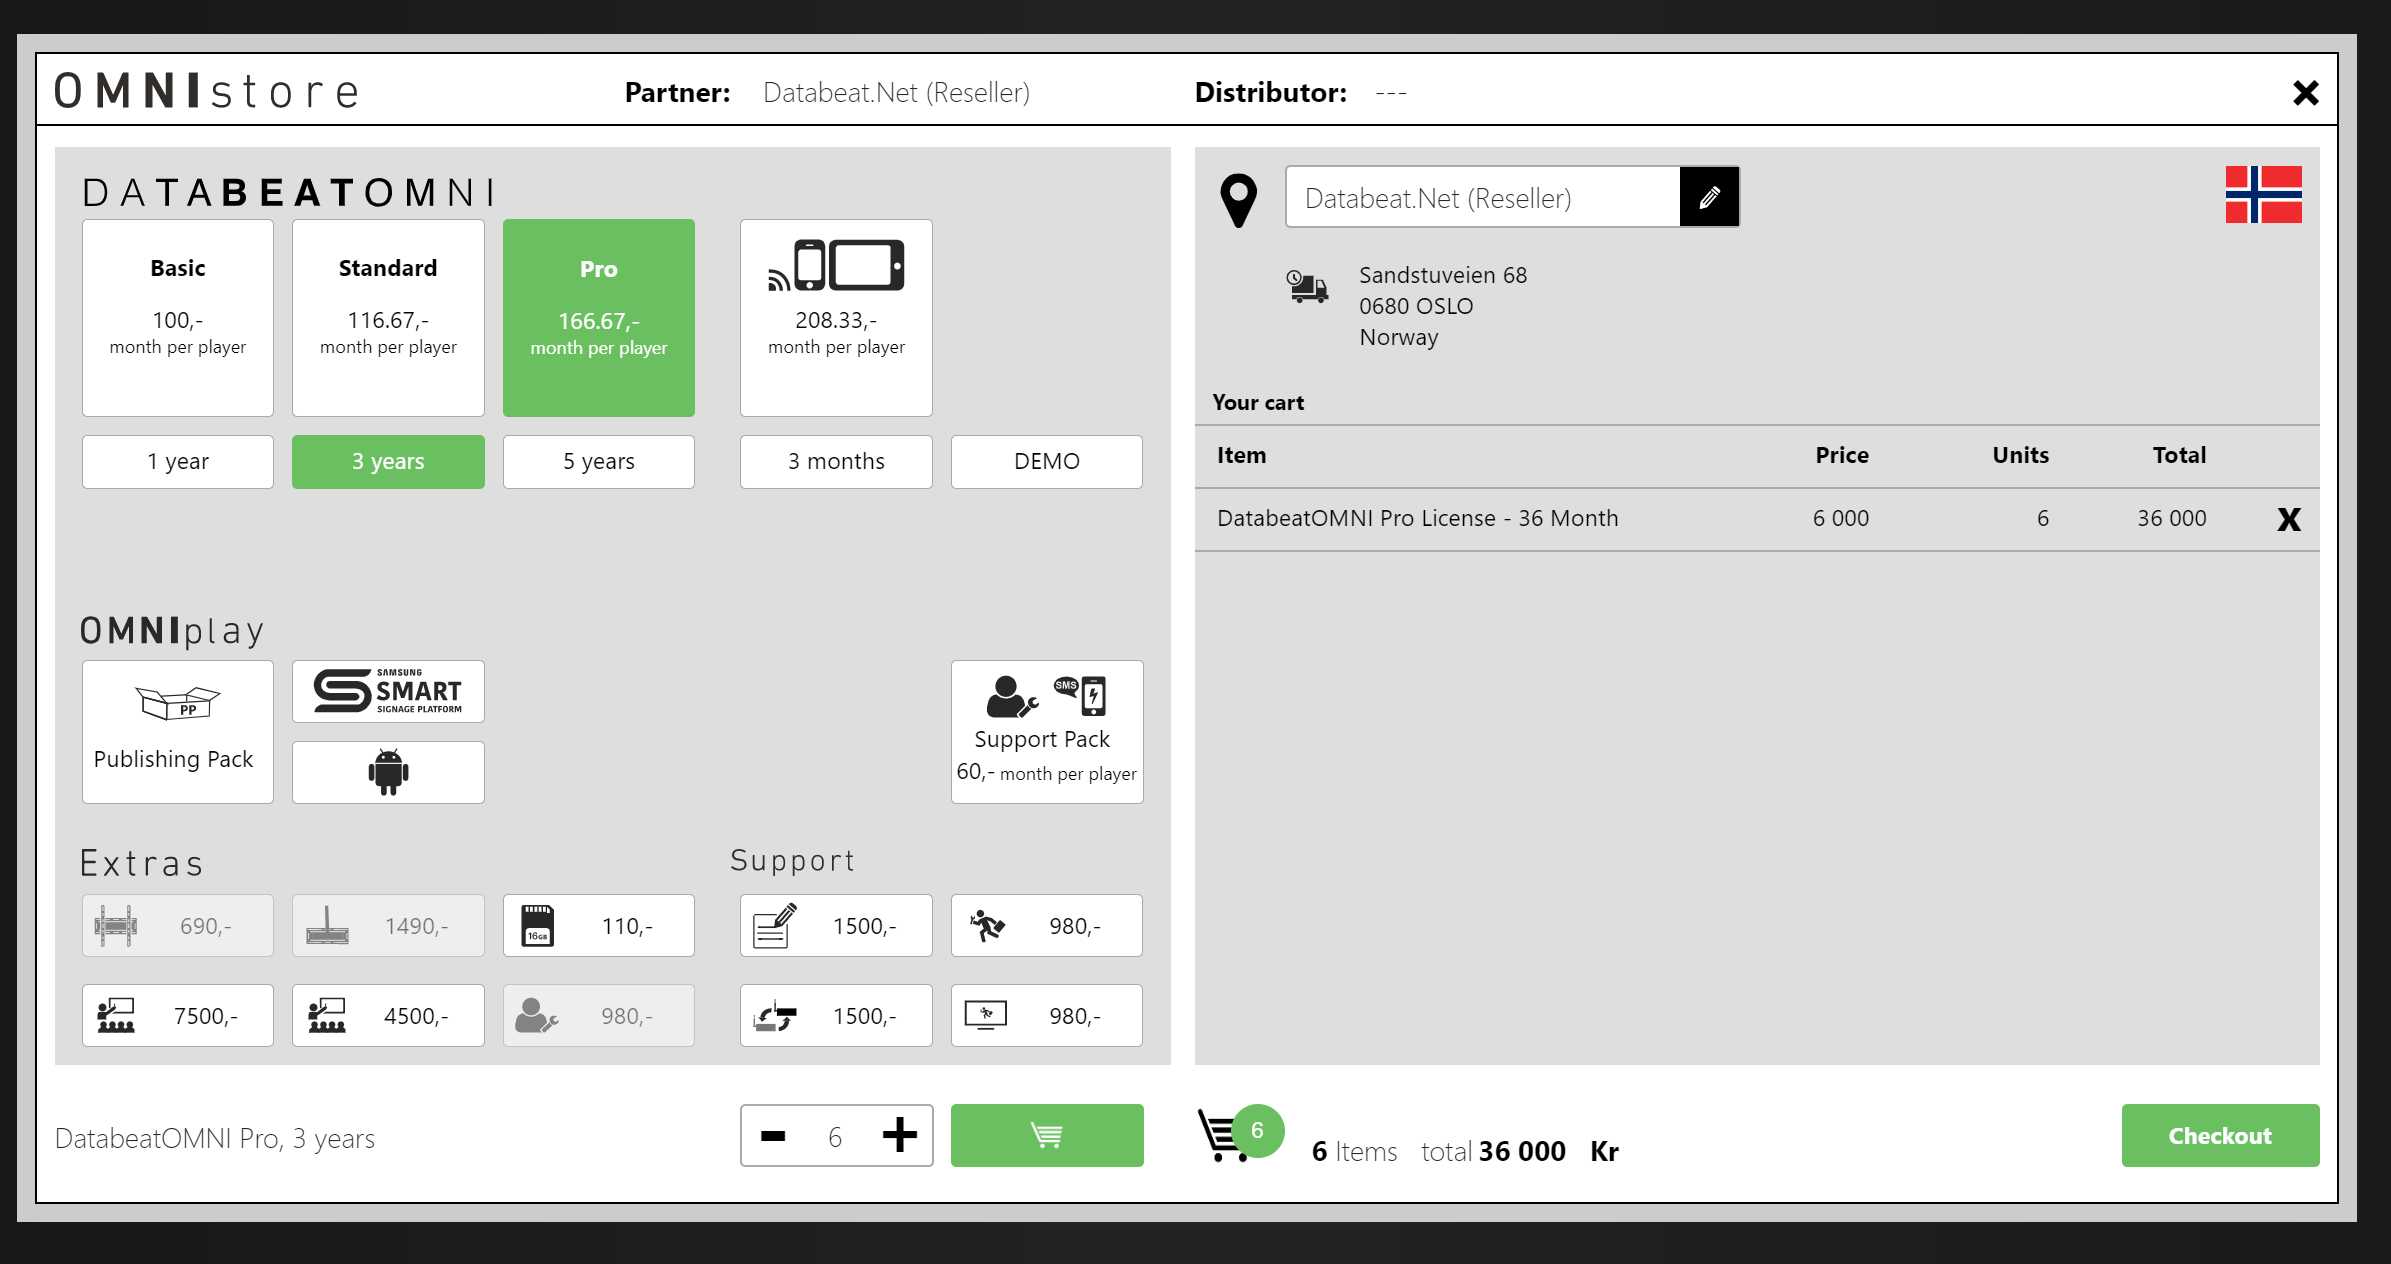Choose the 3 months duration
The image size is (2391, 1264).
tap(836, 461)
